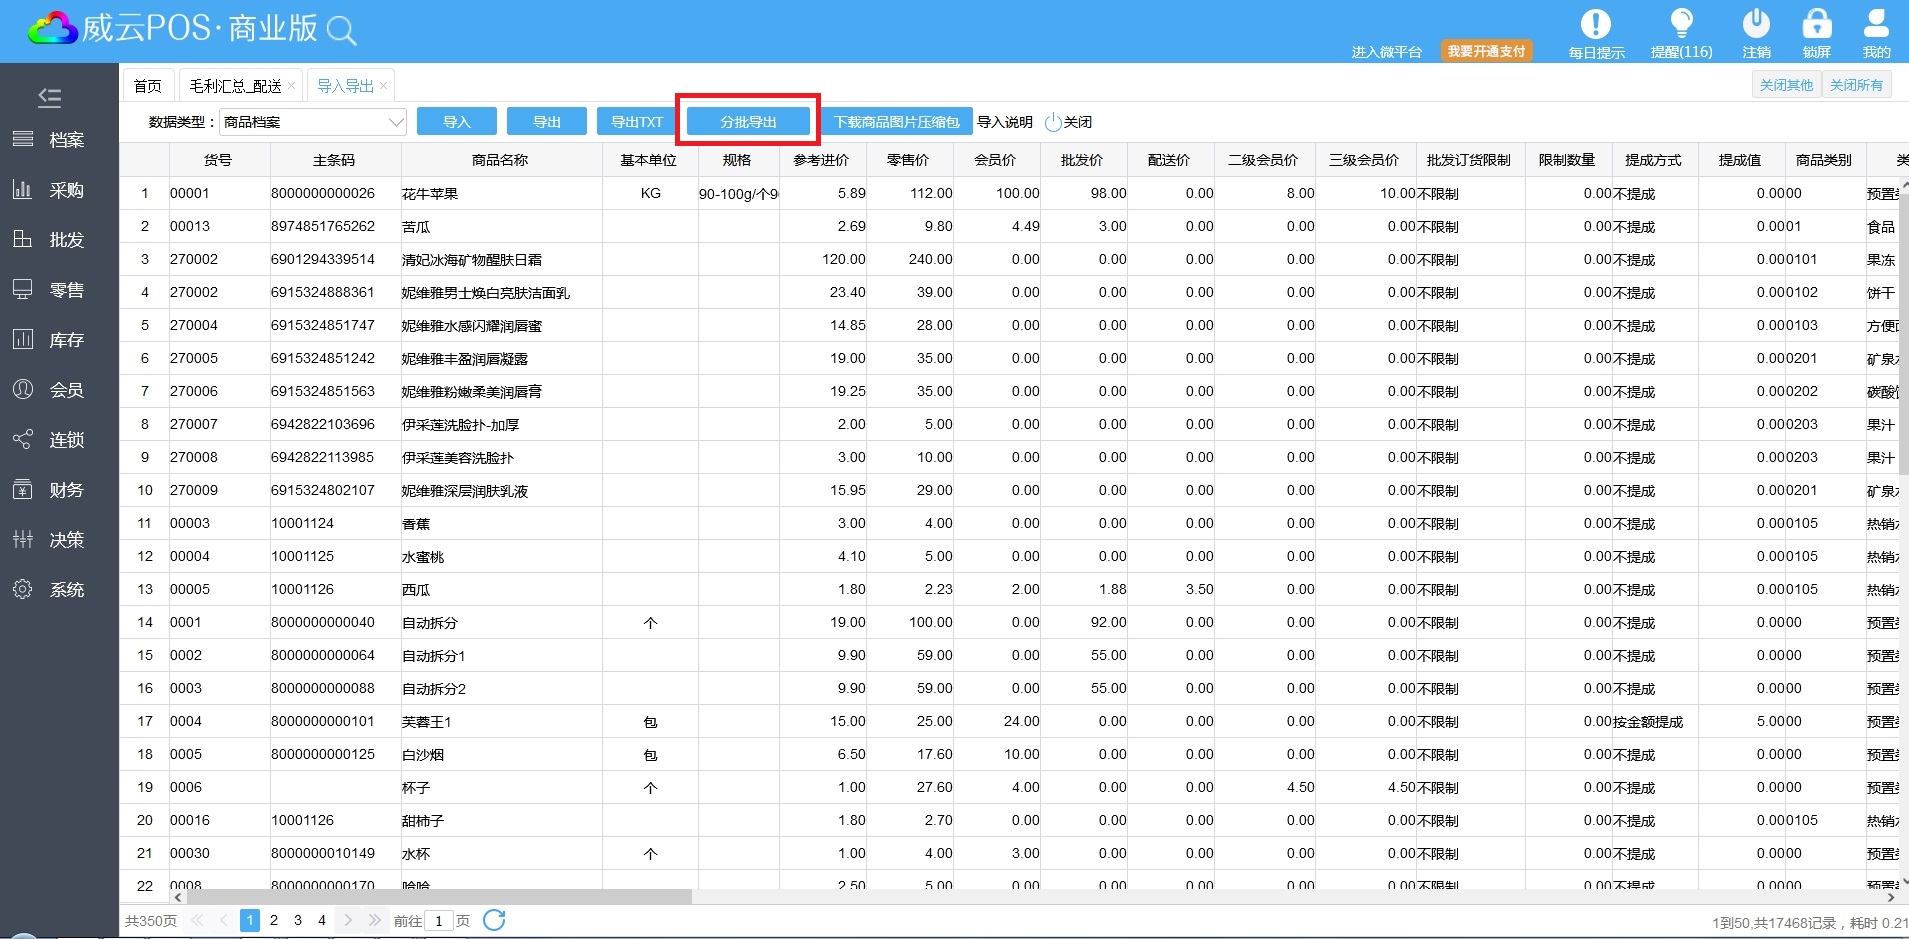The width and height of the screenshot is (1909, 939).
Task: Click the page number input field
Action: 439,921
